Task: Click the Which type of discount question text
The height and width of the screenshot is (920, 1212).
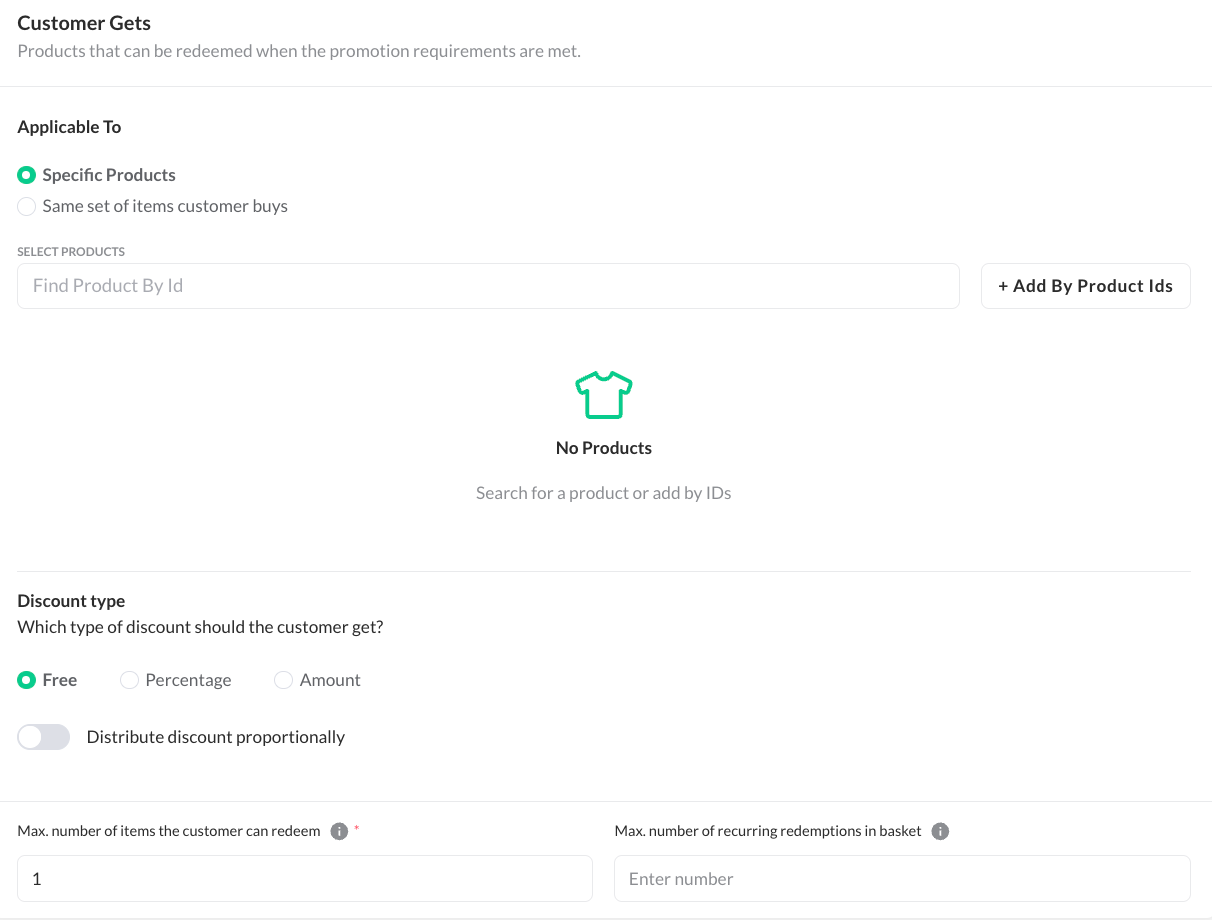Action: point(200,627)
